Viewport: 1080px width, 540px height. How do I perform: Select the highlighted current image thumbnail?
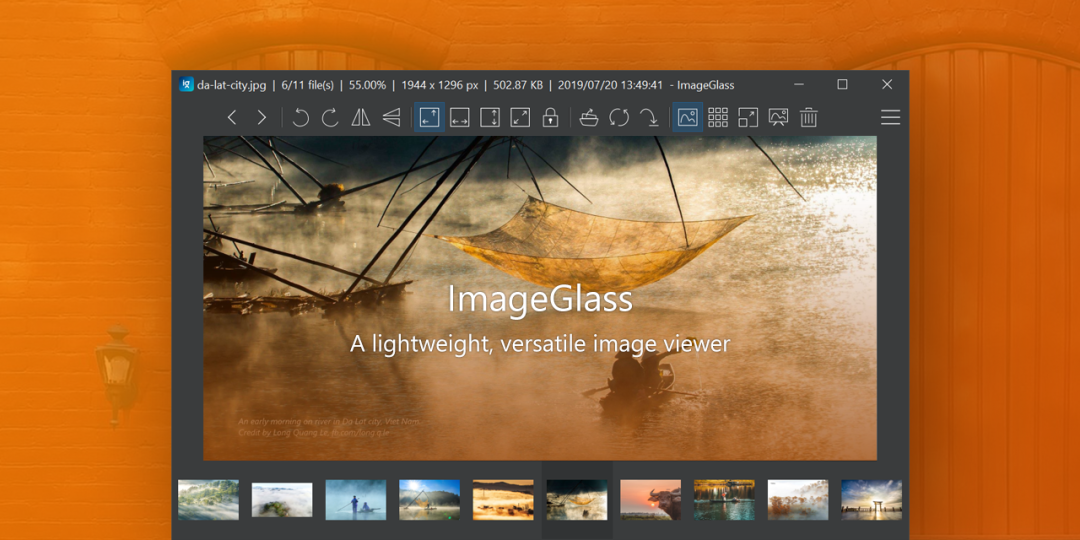tap(577, 500)
